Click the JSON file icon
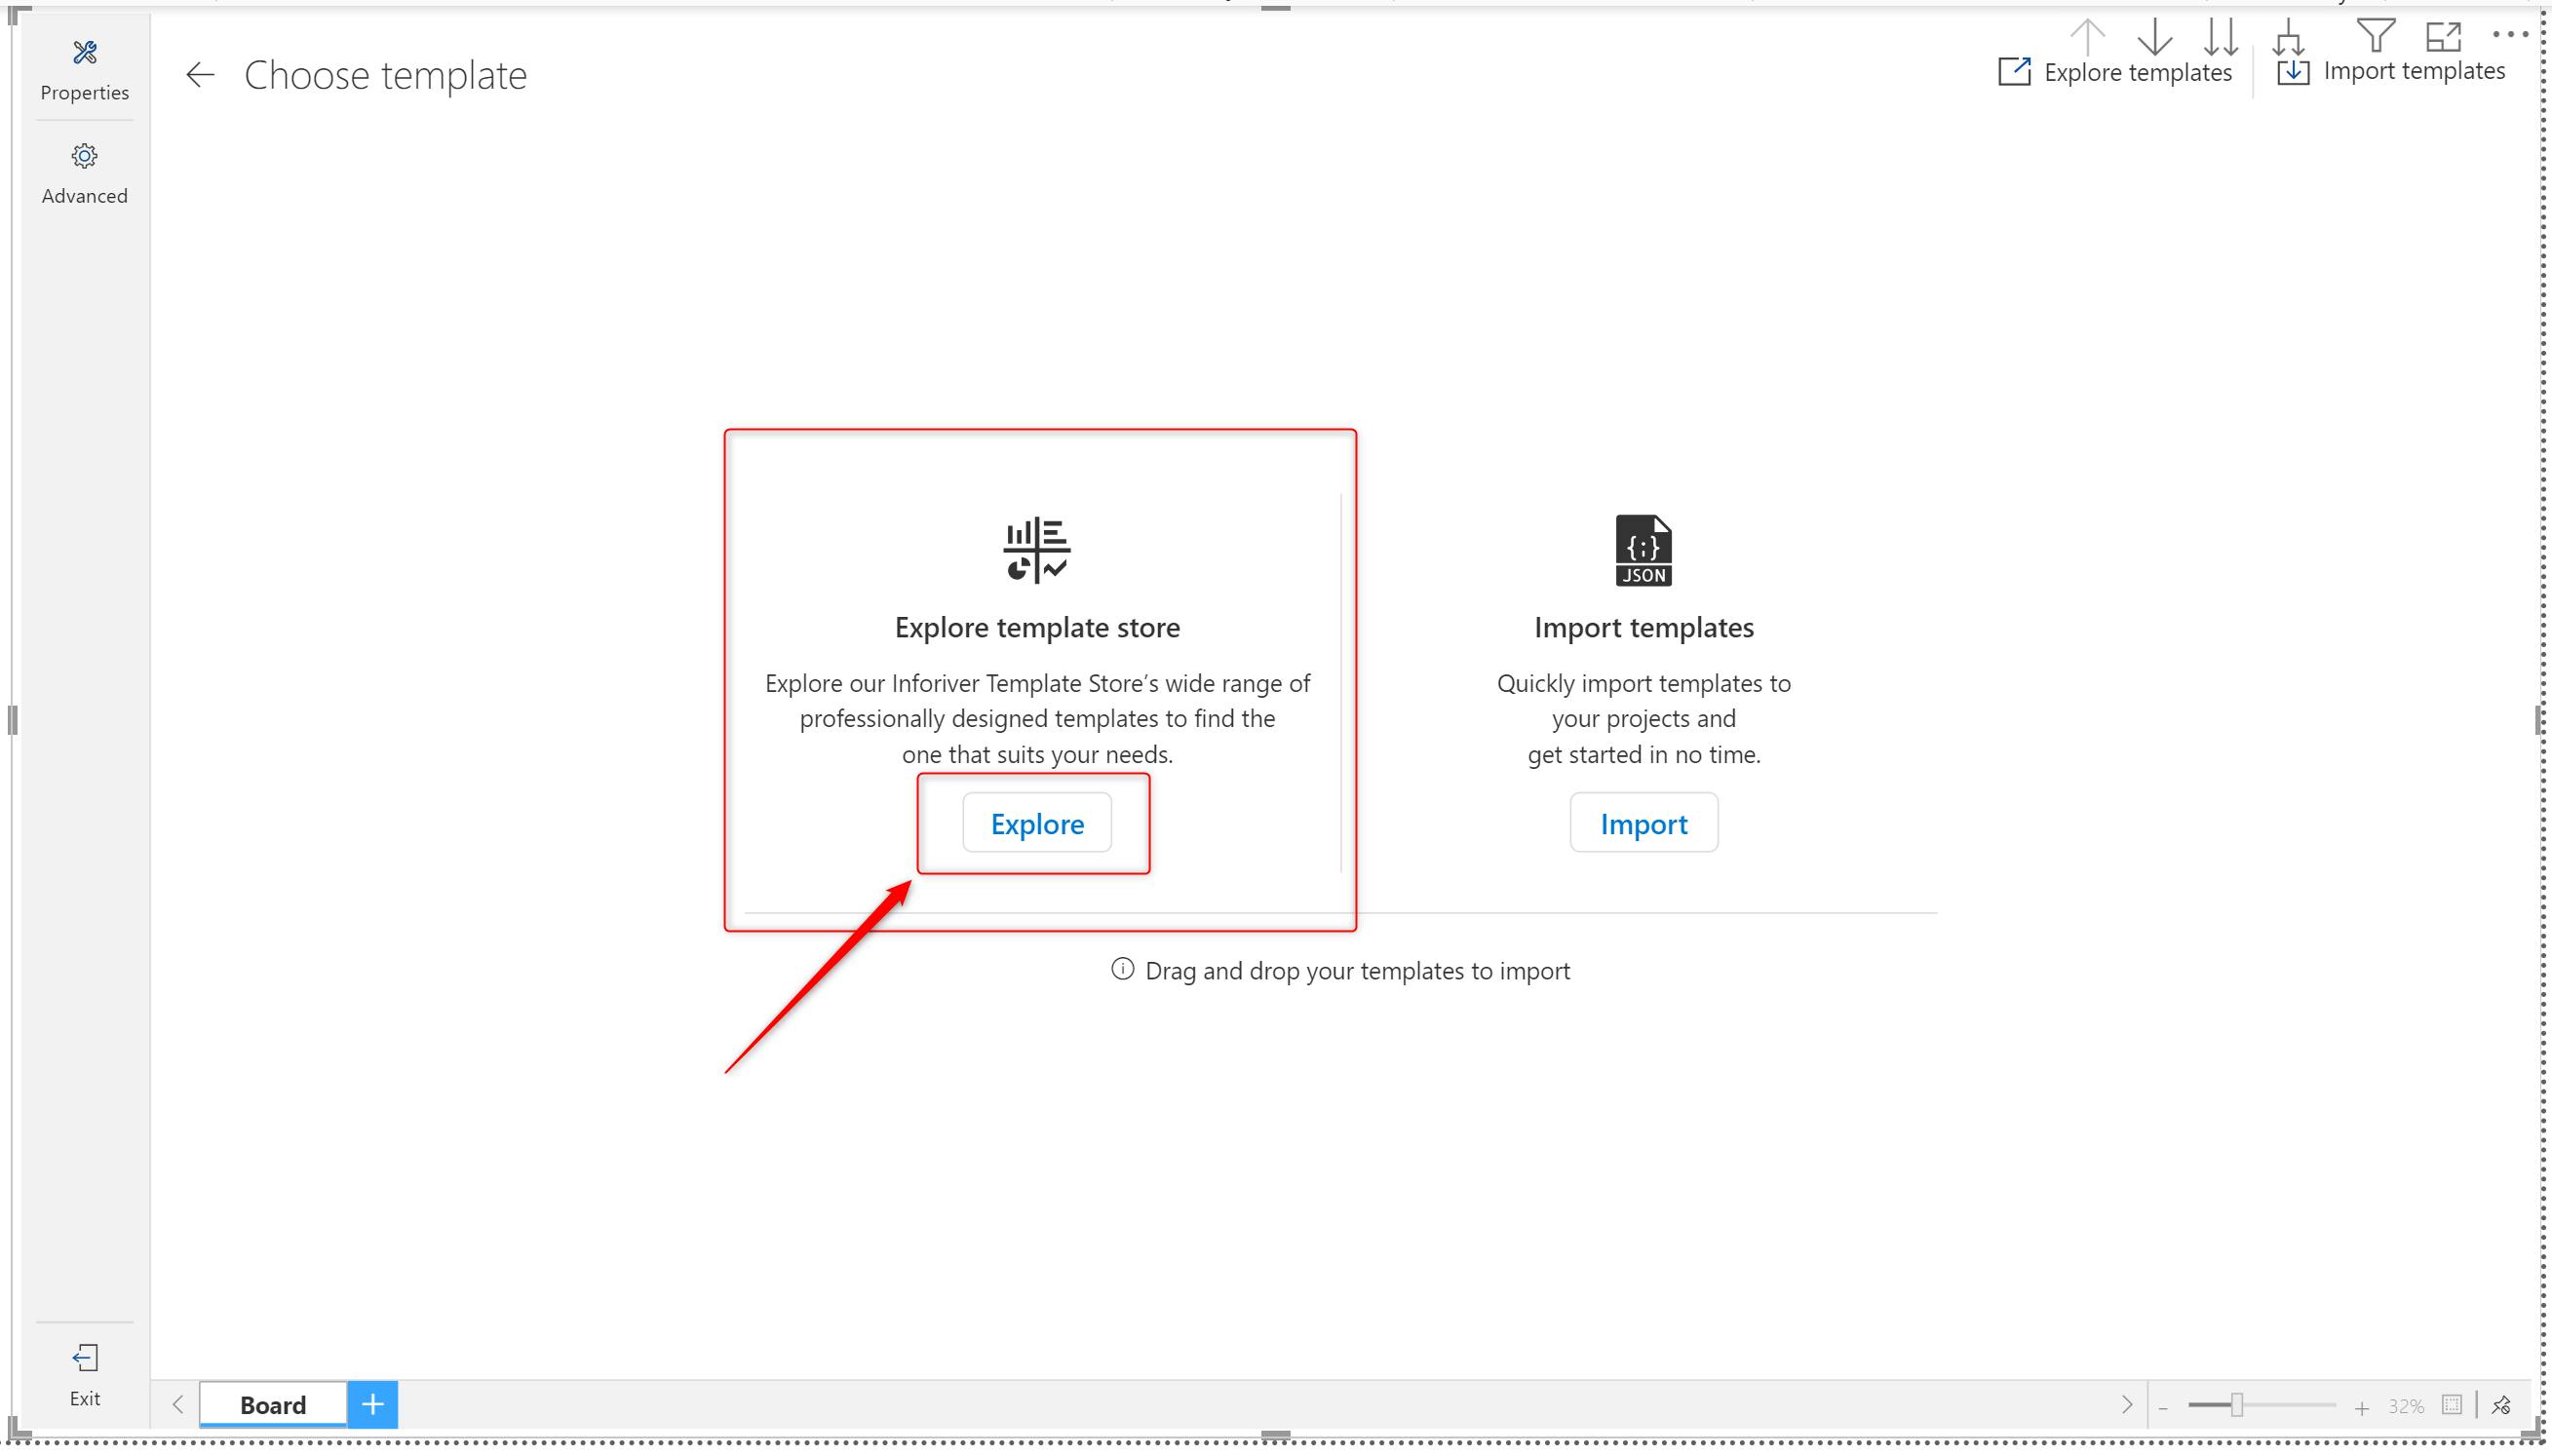2552x1456 pixels. point(1643,550)
